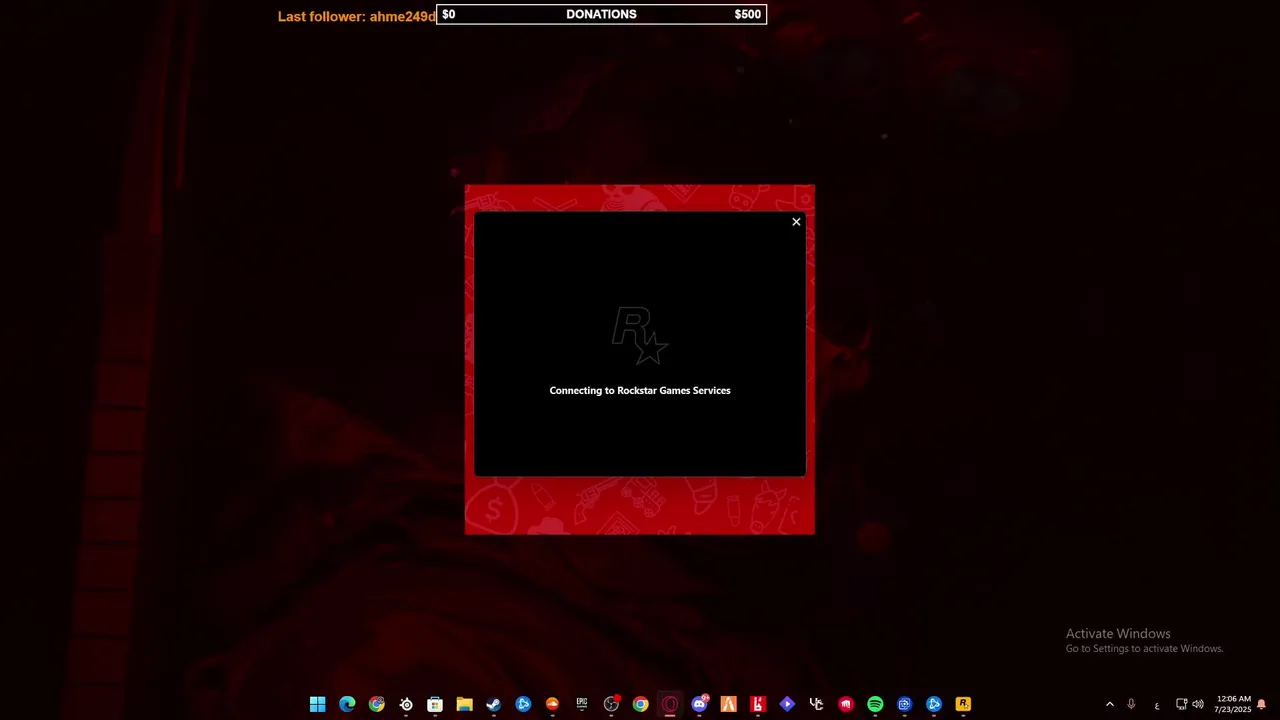This screenshot has height=720, width=1280.
Task: Open the orange SoundCloud taskbar icon
Action: point(552,704)
